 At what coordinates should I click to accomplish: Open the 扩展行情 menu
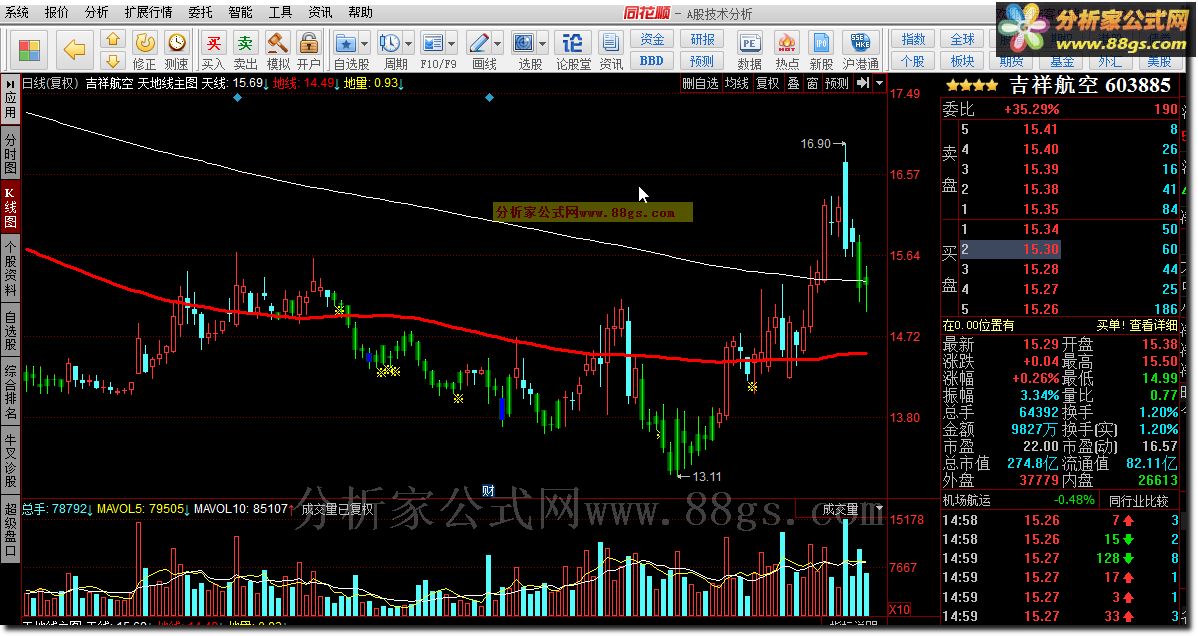coord(148,12)
